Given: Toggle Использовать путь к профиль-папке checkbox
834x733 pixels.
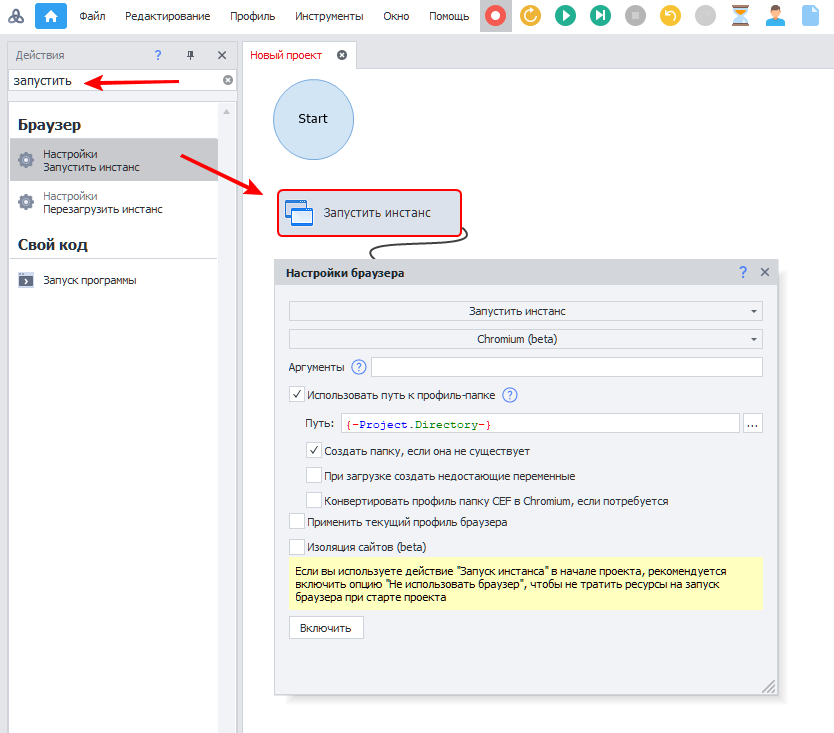Looking at the screenshot, I should tap(297, 395).
